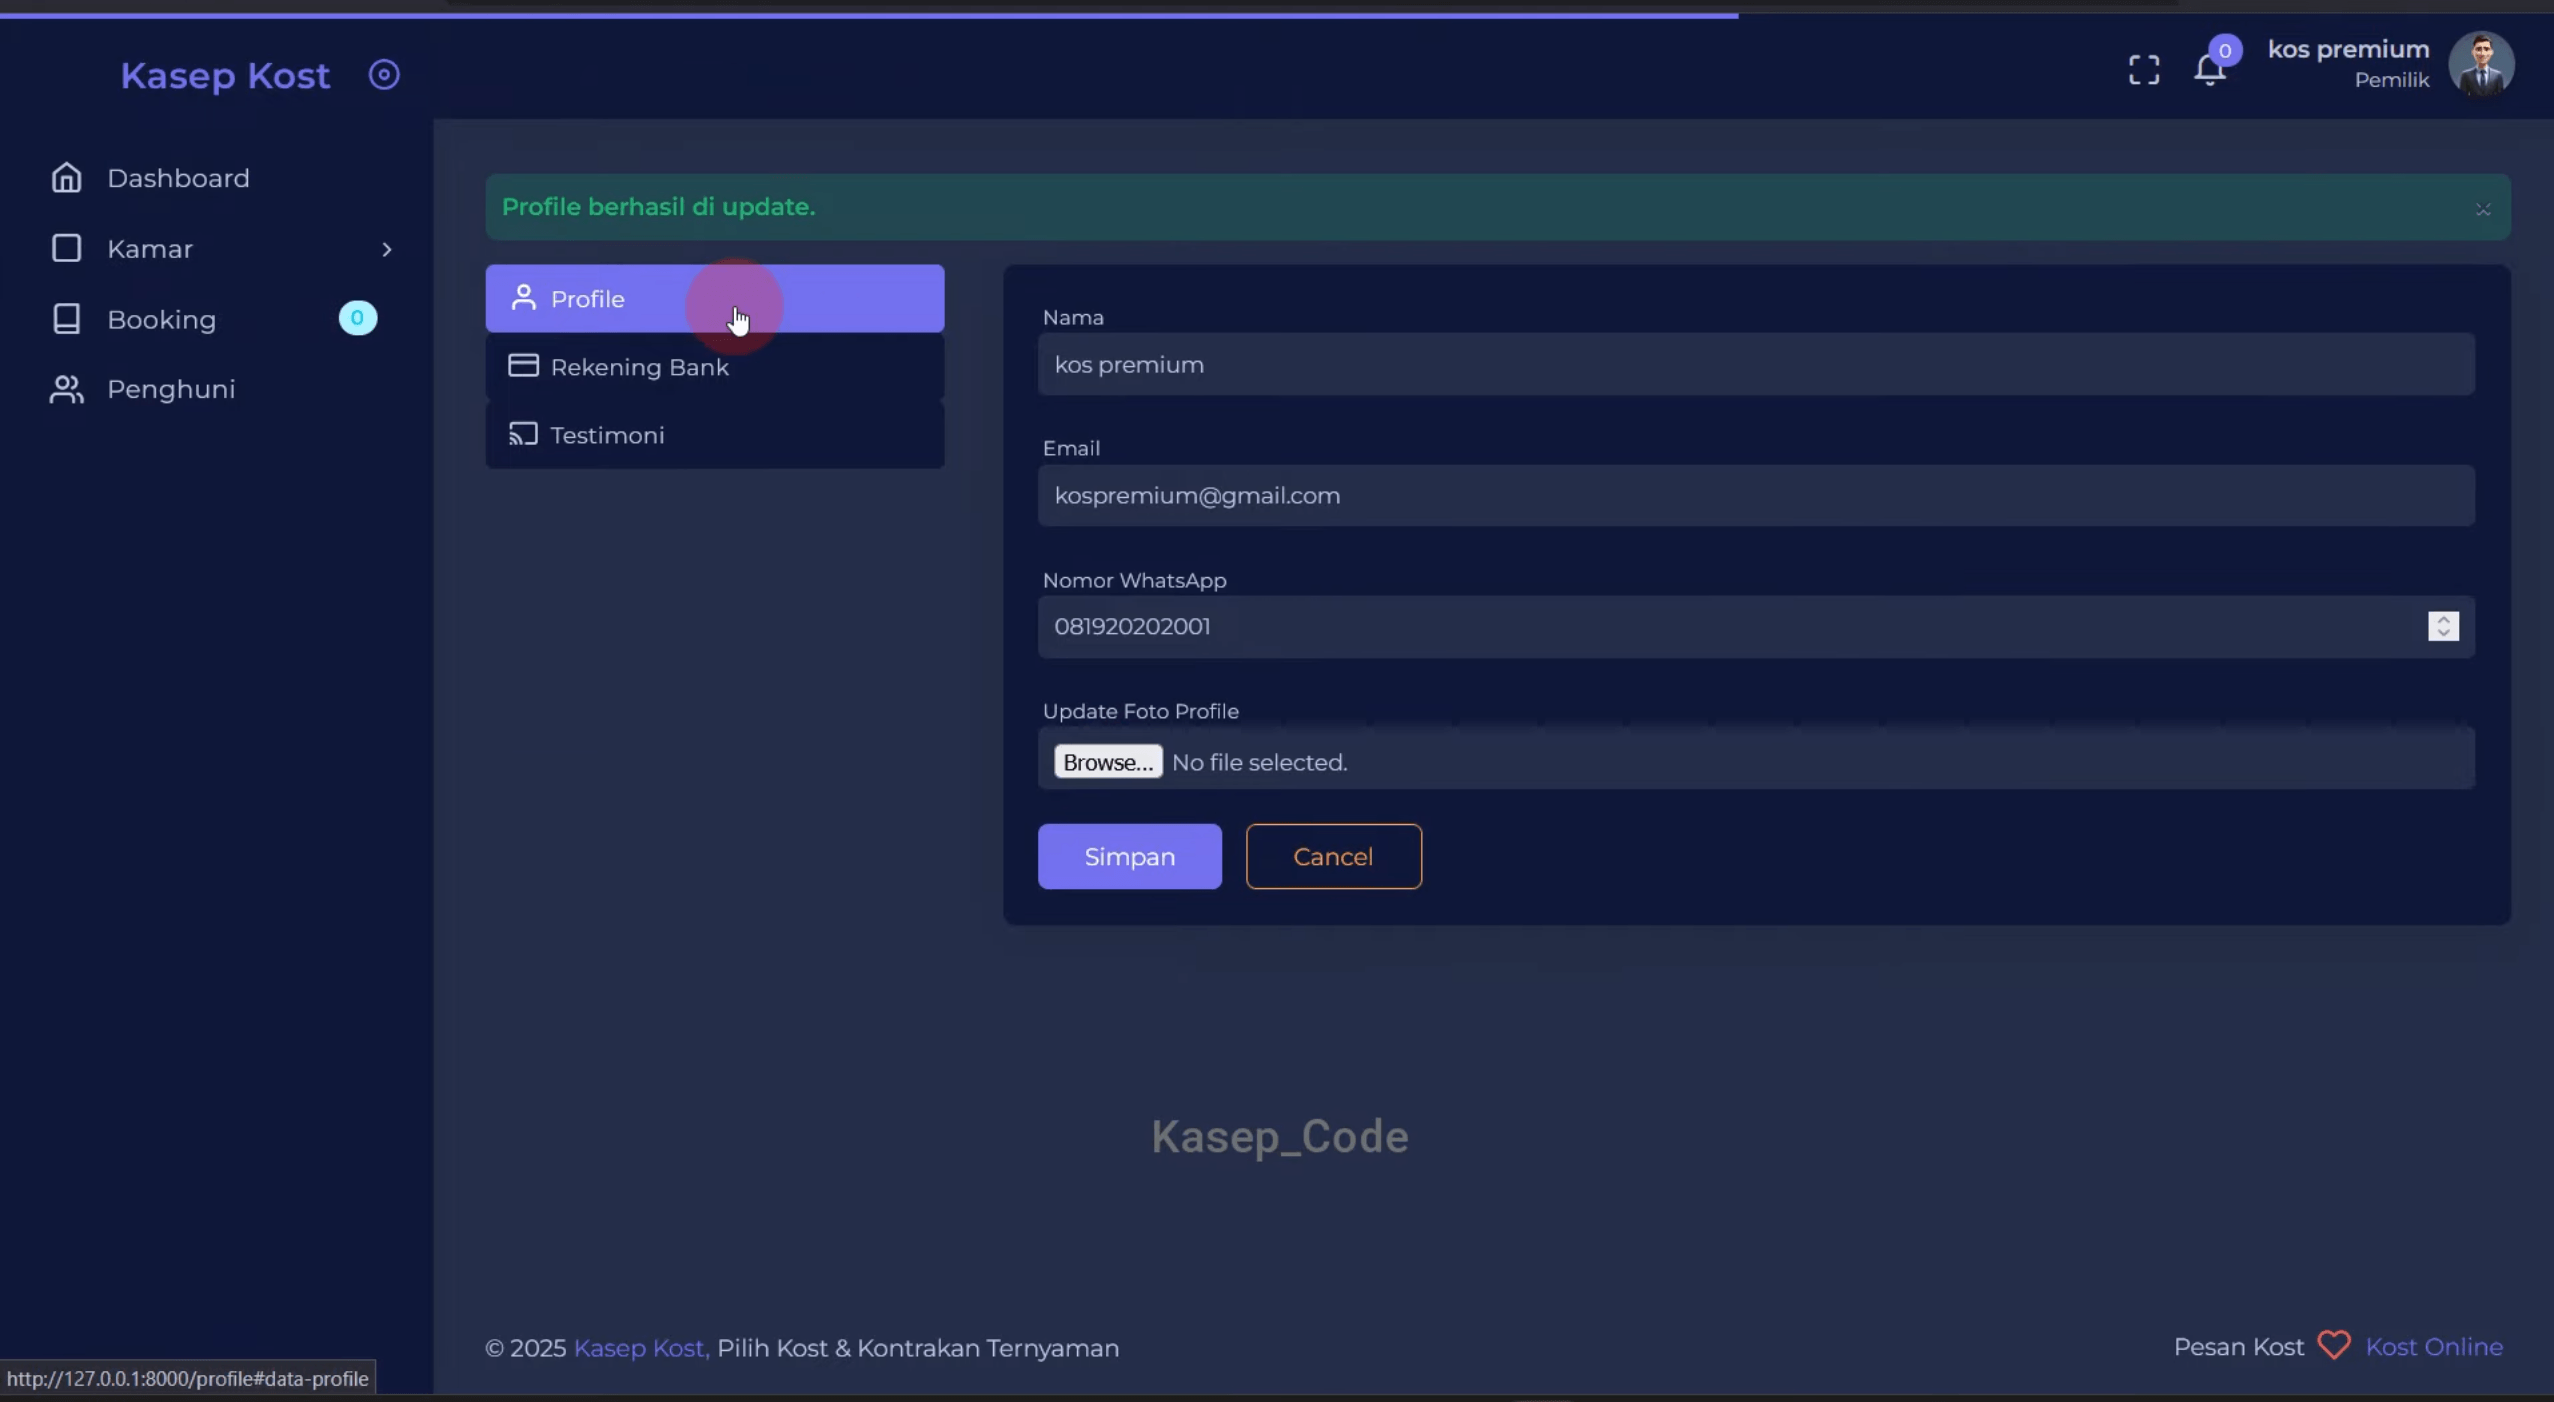Viewport: 2554px width, 1402px height.
Task: Click the Dashboard home icon
Action: pyautogui.click(x=67, y=178)
